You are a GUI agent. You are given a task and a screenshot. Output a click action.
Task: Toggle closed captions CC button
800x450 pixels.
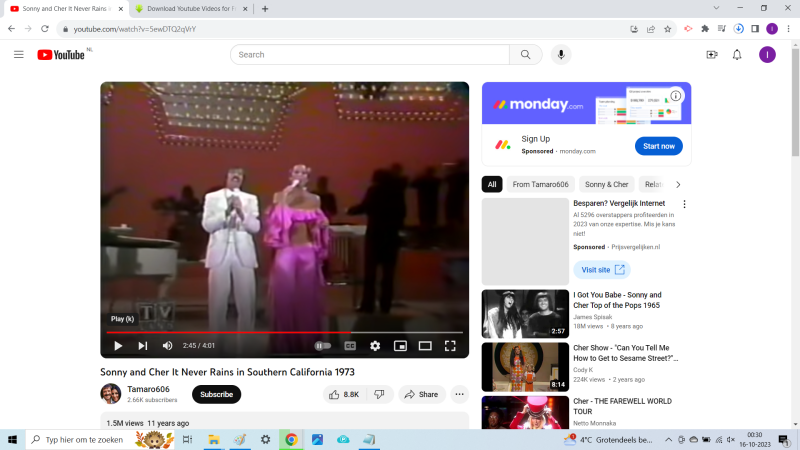(x=350, y=346)
